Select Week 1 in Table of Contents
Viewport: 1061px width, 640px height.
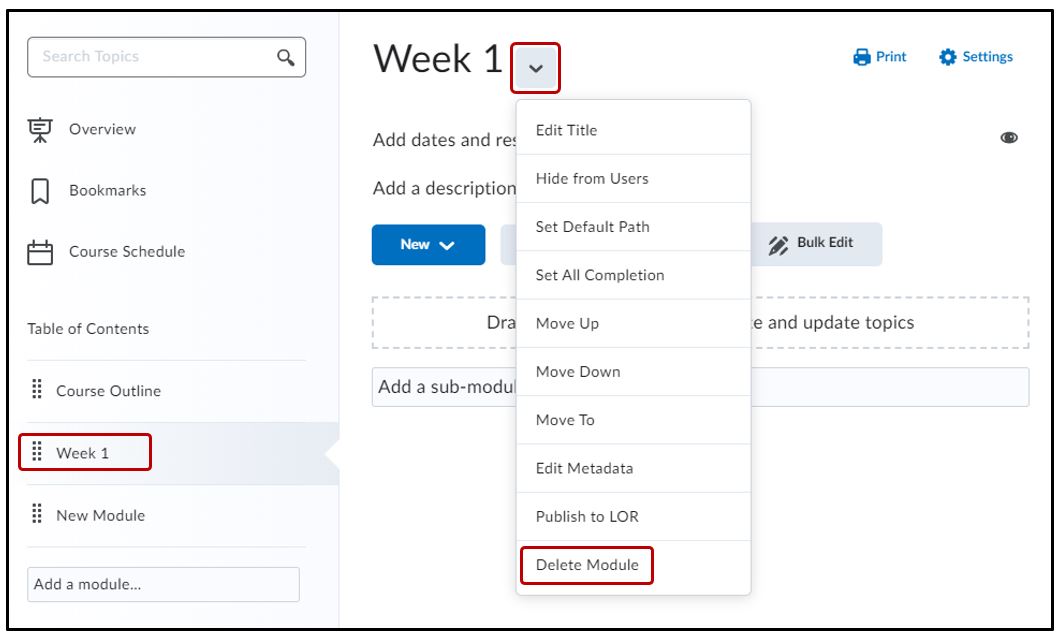[x=83, y=453]
